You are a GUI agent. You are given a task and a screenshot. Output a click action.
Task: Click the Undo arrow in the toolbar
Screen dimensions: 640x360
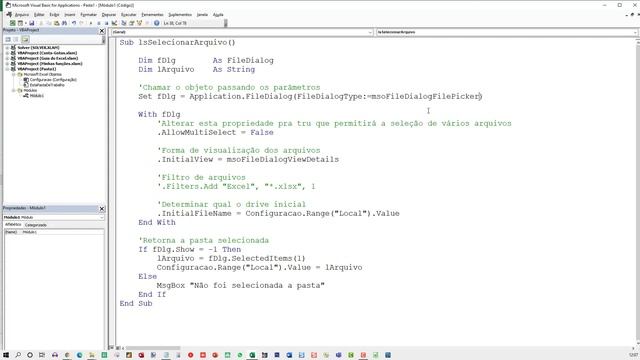tap(74, 23)
